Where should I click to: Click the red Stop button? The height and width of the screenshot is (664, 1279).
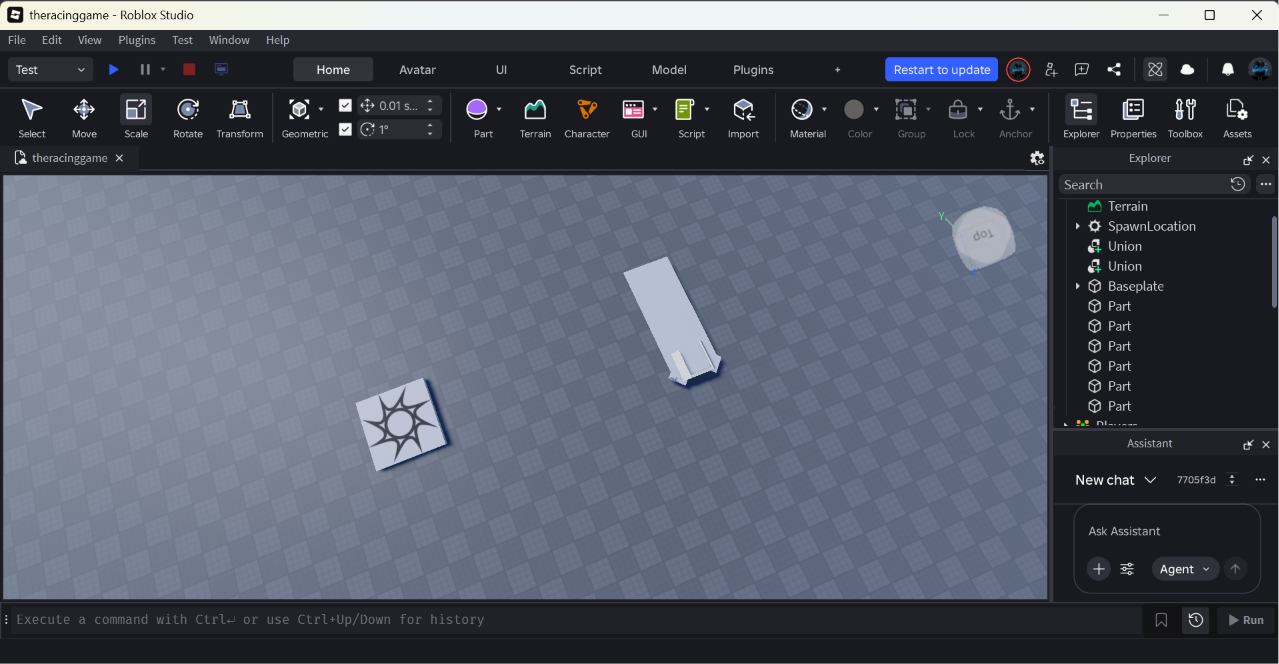tap(189, 70)
